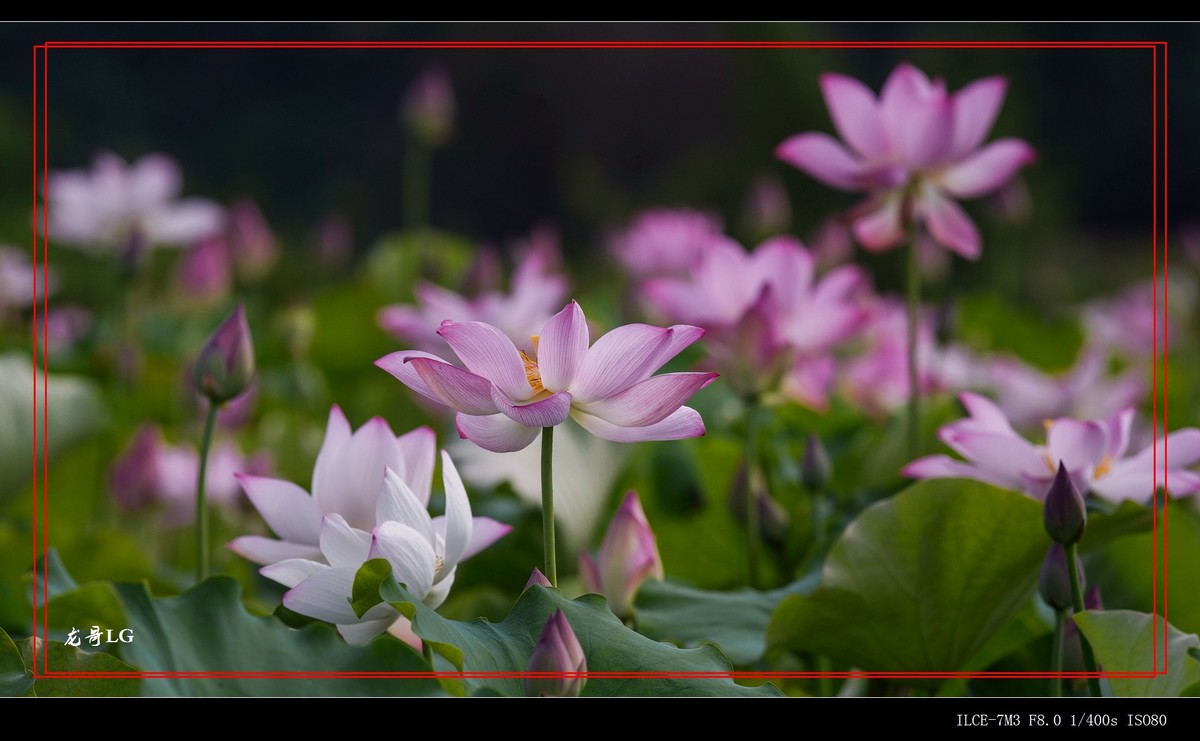The image size is (1200, 741).
Task: Click the "ILCE-7M3 F8.0 1/400s ISO80" caption text
Action: (x=1061, y=720)
